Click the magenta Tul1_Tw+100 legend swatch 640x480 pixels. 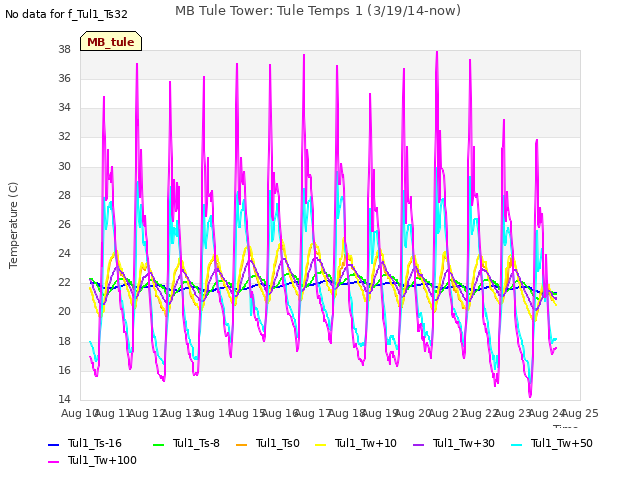(x=53, y=462)
